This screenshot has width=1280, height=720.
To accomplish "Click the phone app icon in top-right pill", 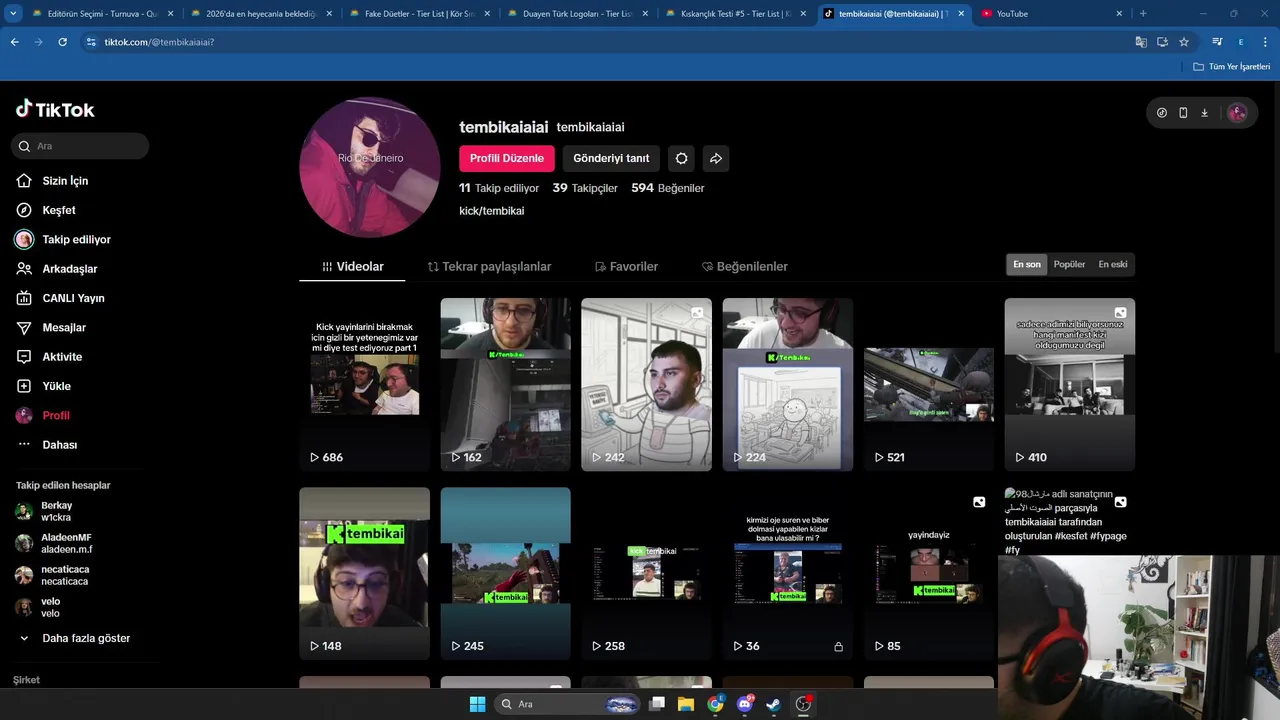I will (1183, 113).
